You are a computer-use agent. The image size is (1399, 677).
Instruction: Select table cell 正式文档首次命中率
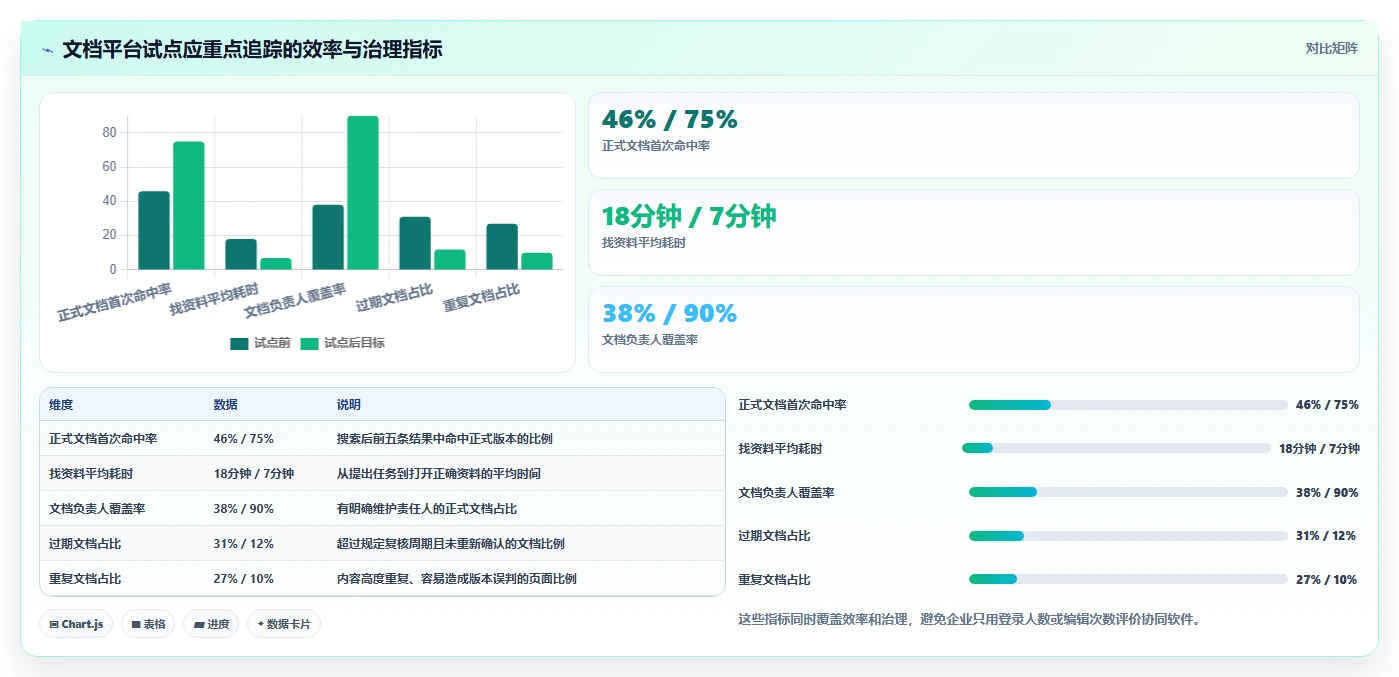pyautogui.click(x=103, y=439)
